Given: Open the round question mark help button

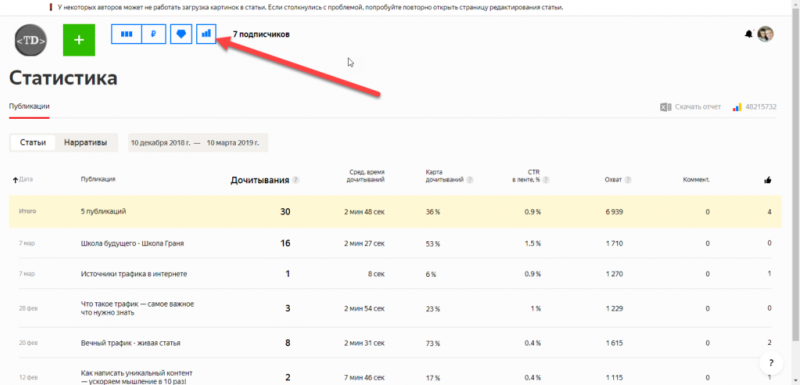Looking at the screenshot, I should (x=770, y=363).
